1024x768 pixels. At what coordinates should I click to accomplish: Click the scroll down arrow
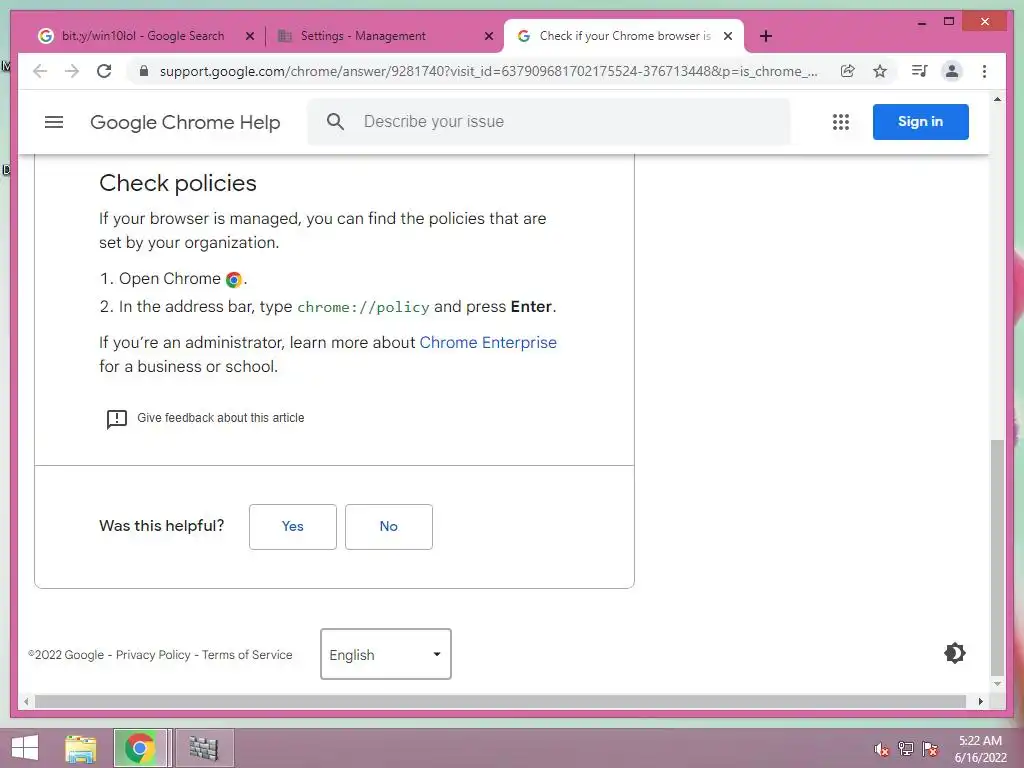997,684
